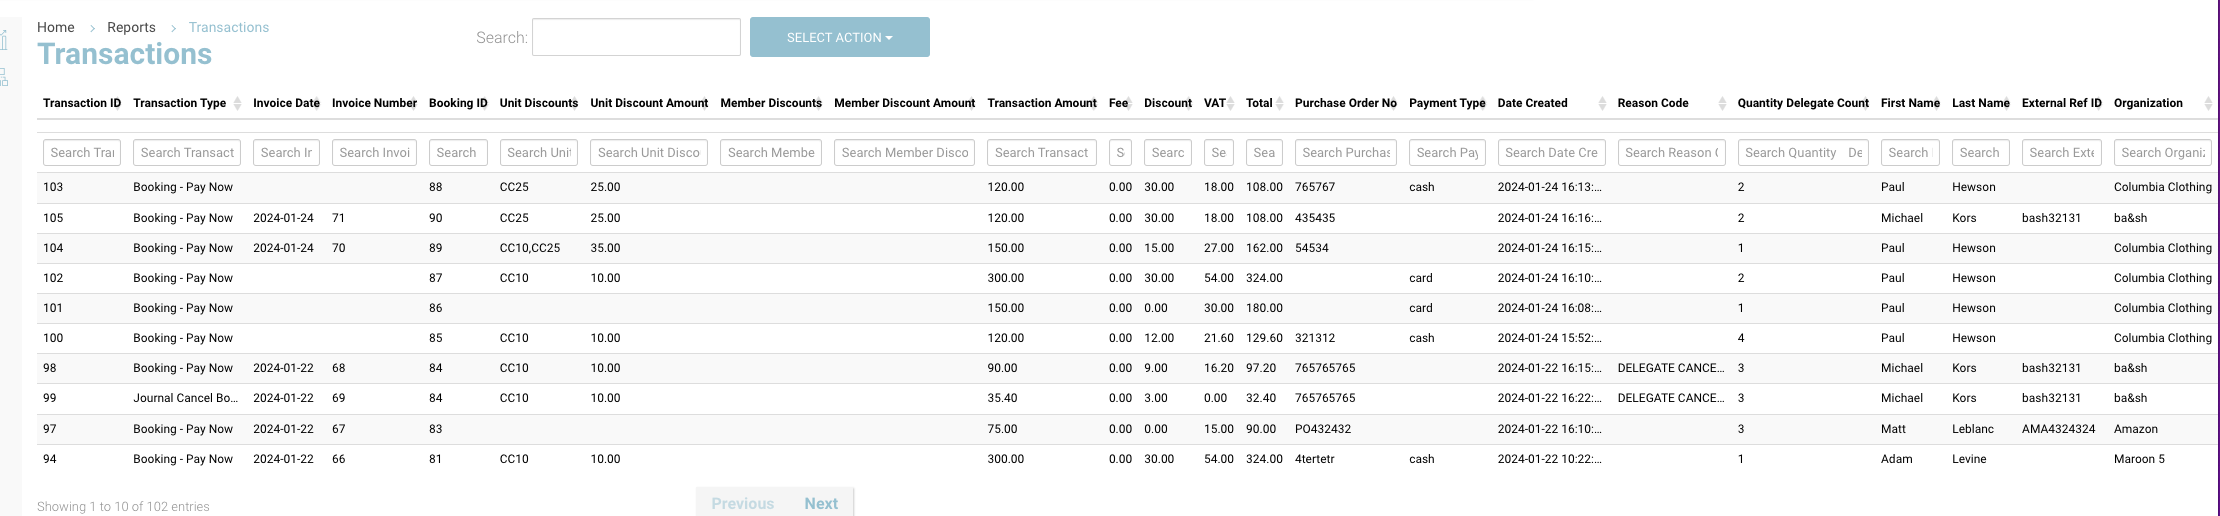Click the Total column sort arrows
This screenshot has width=2220, height=516.
pyautogui.click(x=1280, y=104)
